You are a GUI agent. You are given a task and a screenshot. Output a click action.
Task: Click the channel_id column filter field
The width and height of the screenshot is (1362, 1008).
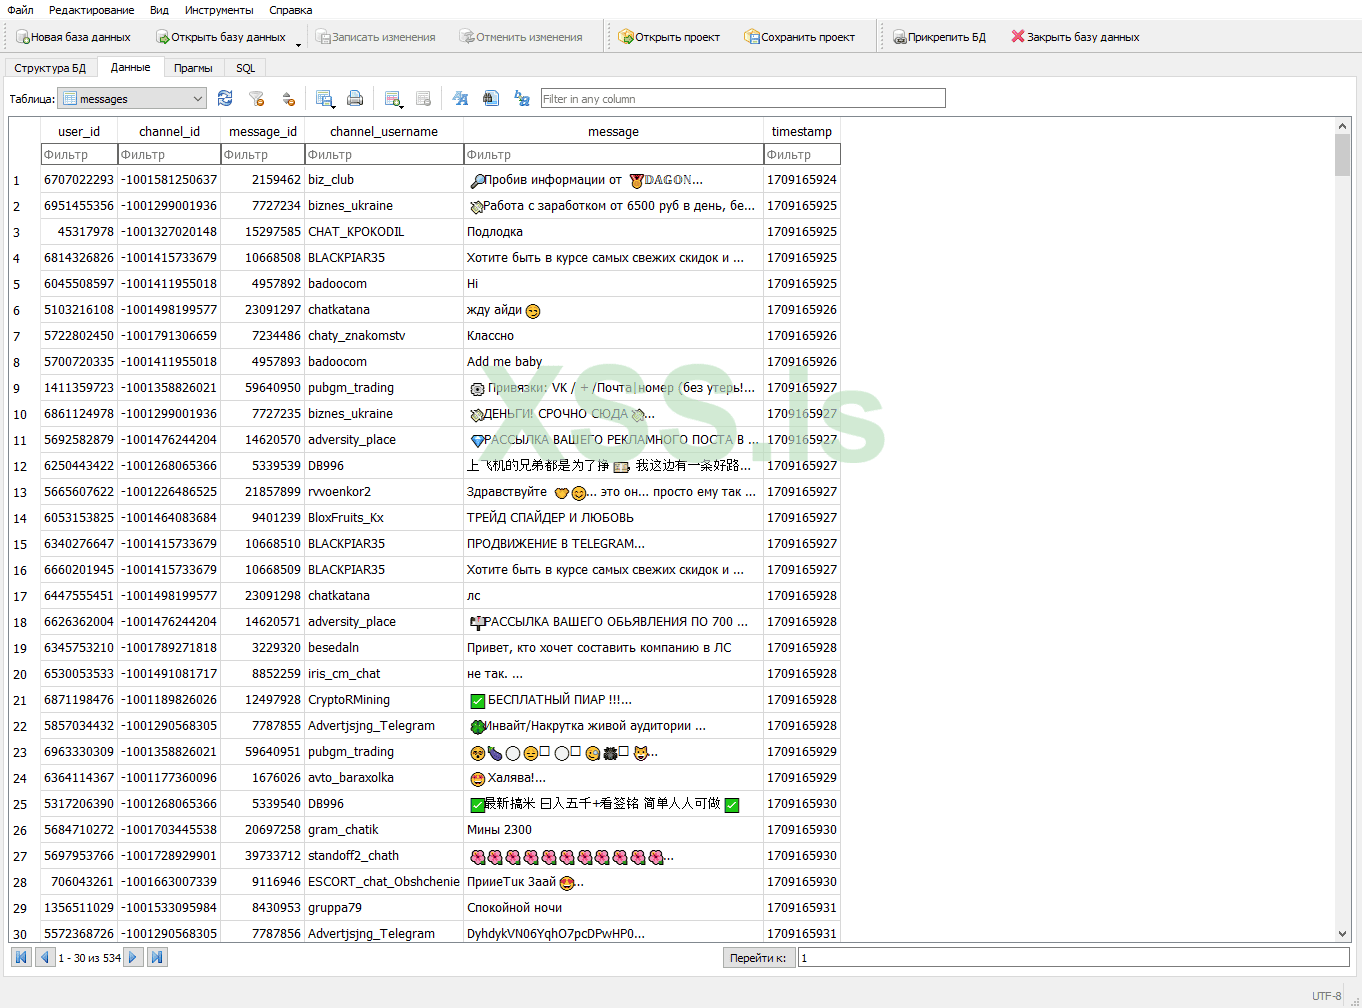169,154
